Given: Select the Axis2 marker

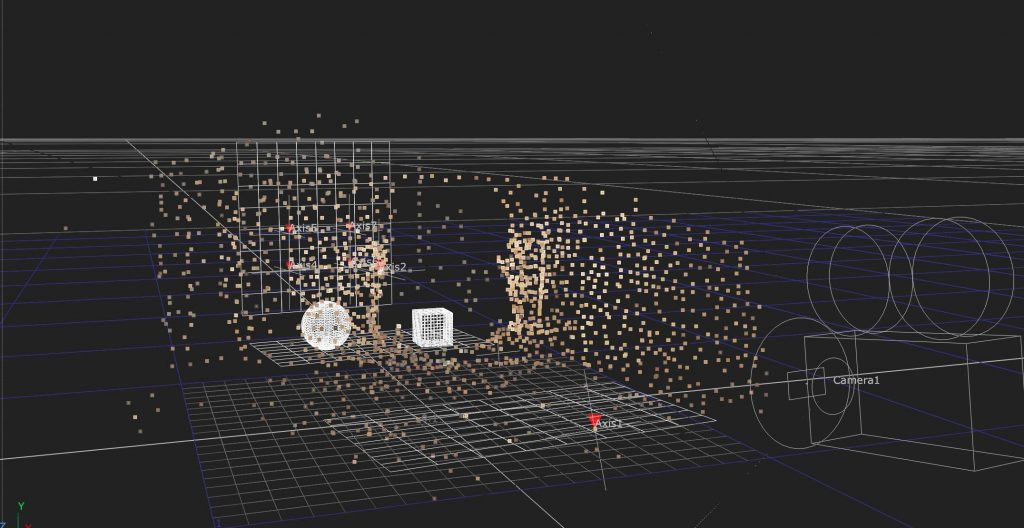Looking at the screenshot, I should (x=381, y=266).
